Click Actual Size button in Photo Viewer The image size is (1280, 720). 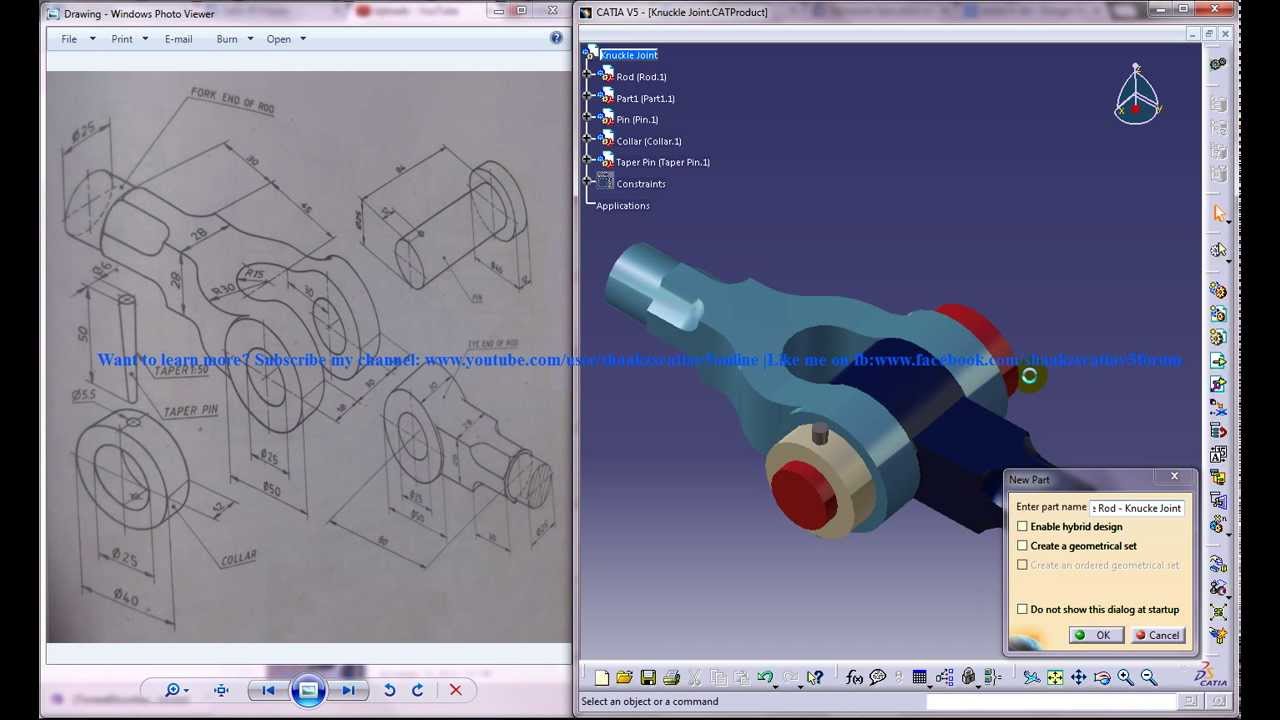(x=221, y=690)
